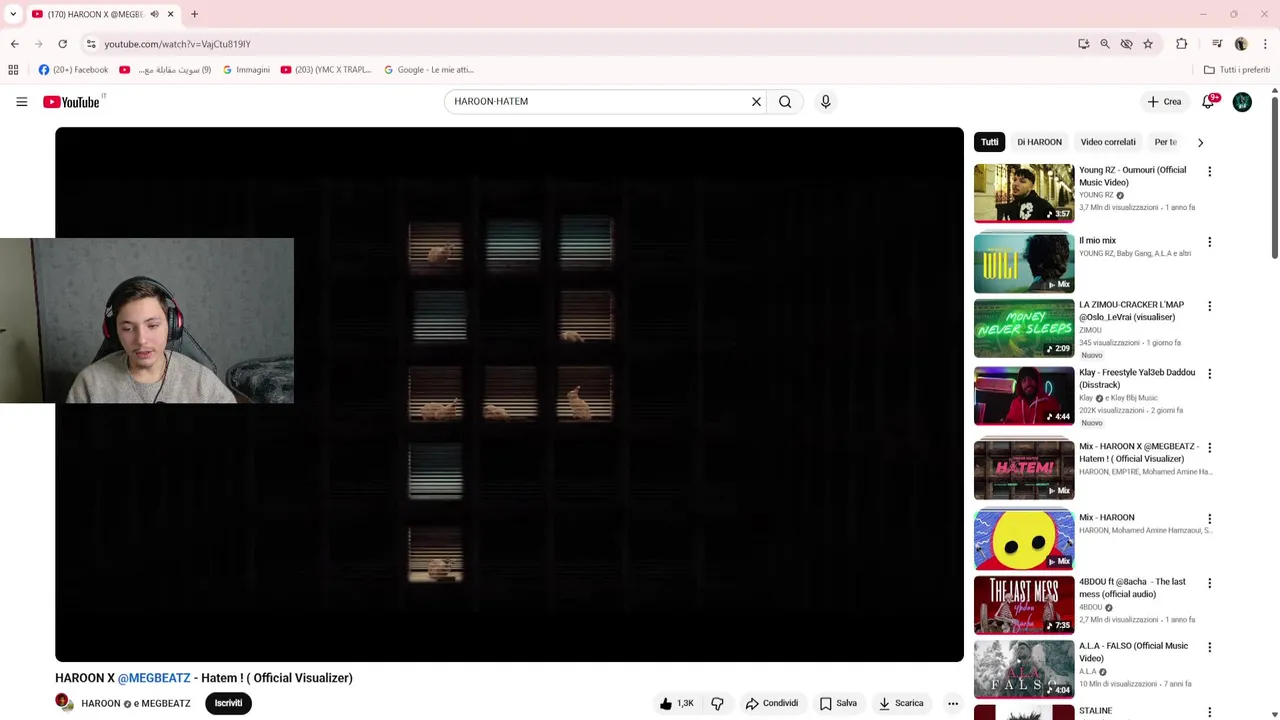This screenshot has width=1280, height=720.
Task: Open the zoom magnifier in address bar
Action: (1105, 44)
